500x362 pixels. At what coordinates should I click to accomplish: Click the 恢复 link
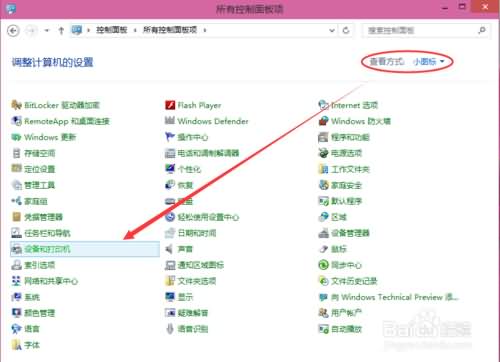[x=185, y=185]
